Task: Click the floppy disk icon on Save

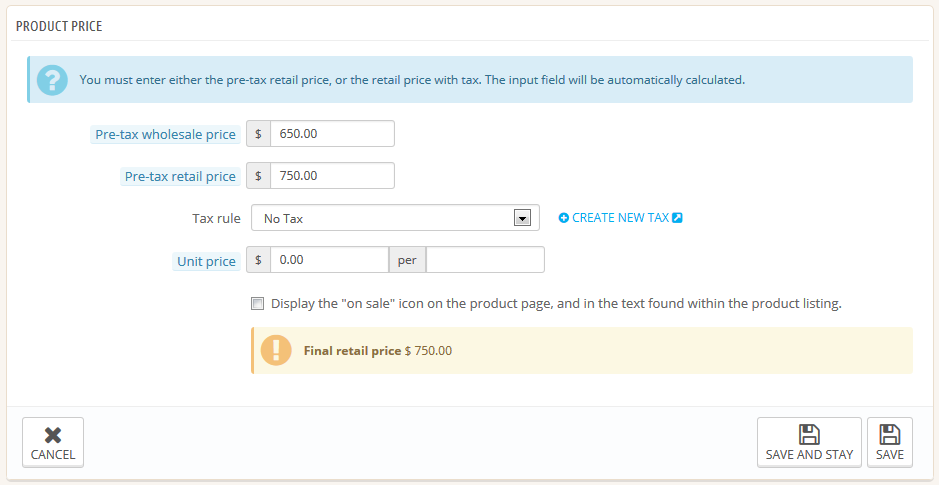Action: point(890,434)
